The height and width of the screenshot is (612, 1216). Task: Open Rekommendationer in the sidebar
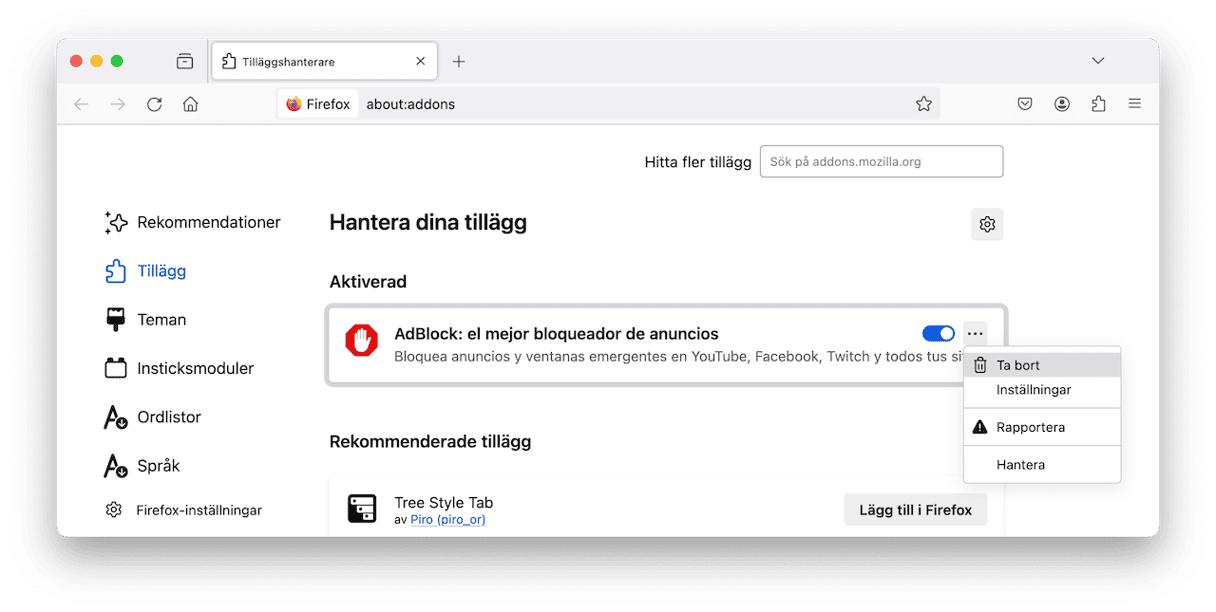192,222
